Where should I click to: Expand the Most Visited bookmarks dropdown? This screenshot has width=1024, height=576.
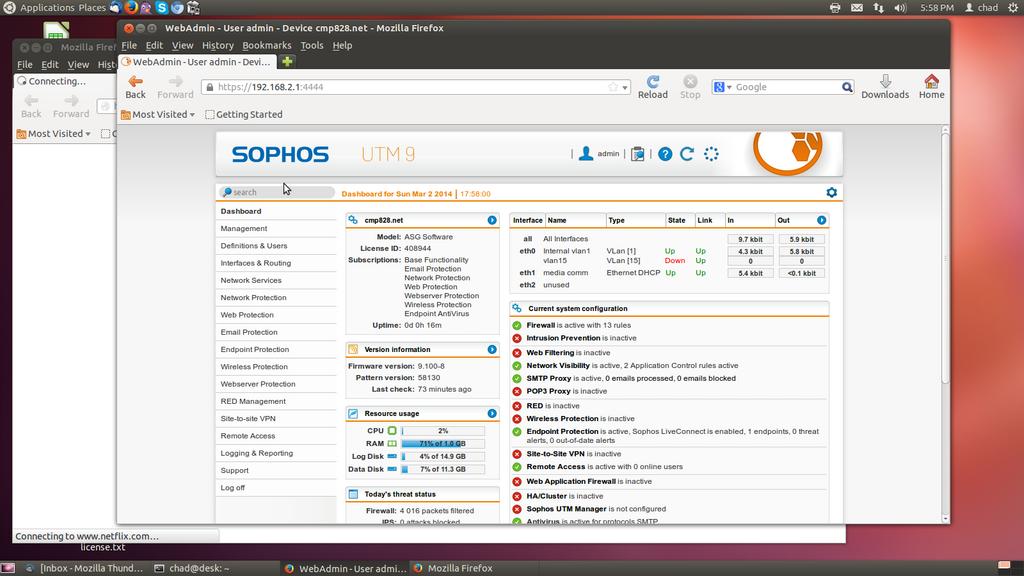click(158, 114)
